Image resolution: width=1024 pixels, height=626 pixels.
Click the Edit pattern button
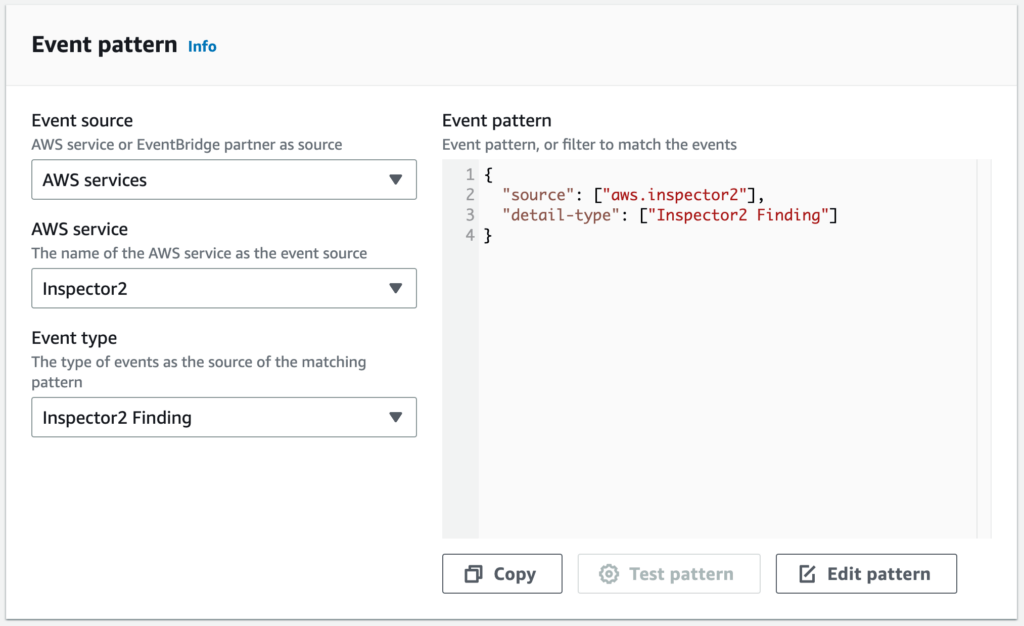tap(866, 574)
